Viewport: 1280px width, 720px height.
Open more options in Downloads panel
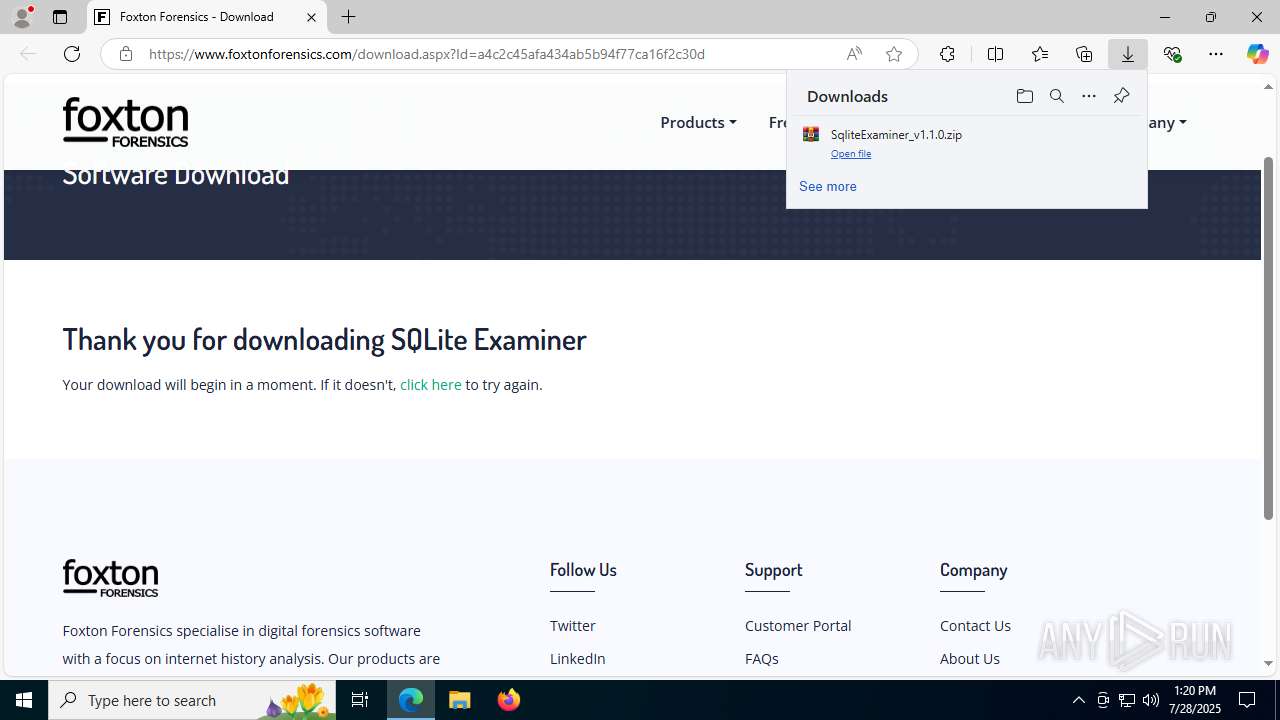click(1088, 96)
